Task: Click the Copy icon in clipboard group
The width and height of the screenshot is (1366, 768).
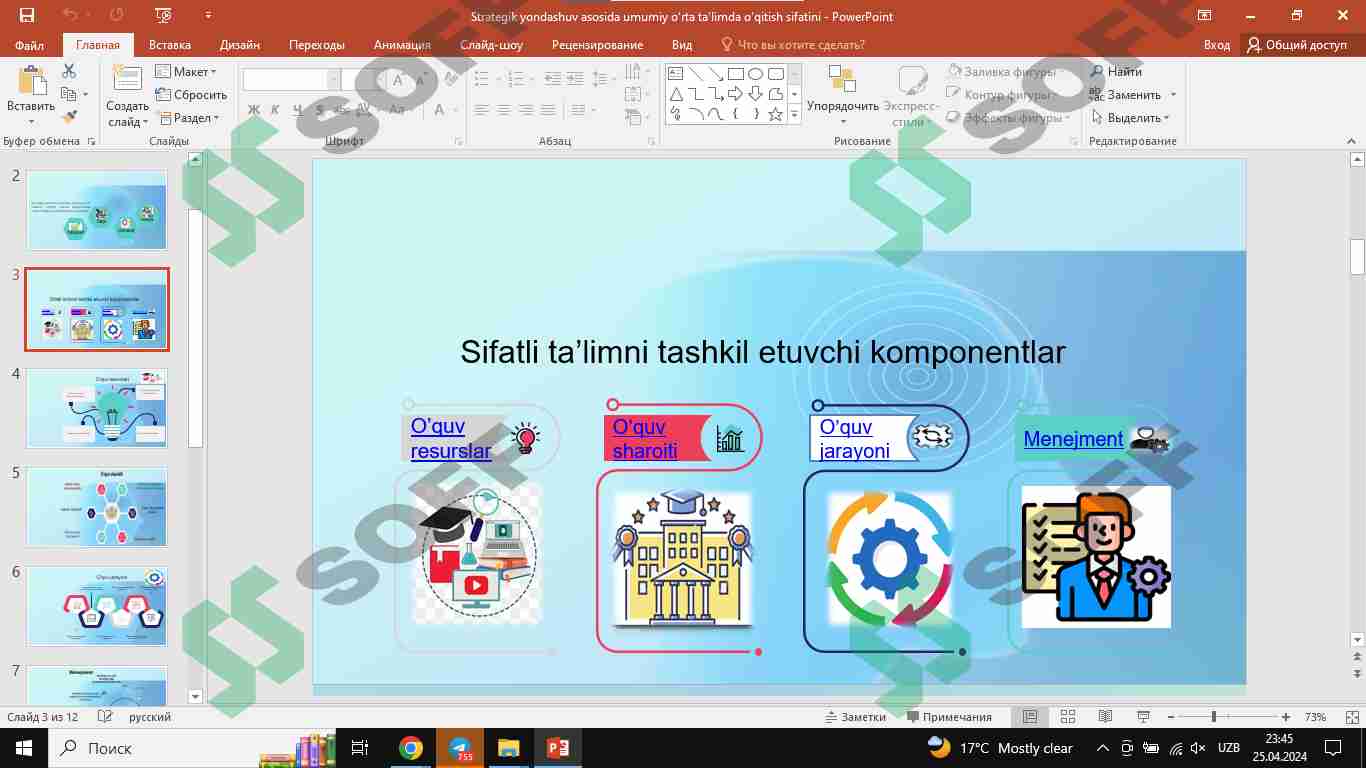Action: 67,94
